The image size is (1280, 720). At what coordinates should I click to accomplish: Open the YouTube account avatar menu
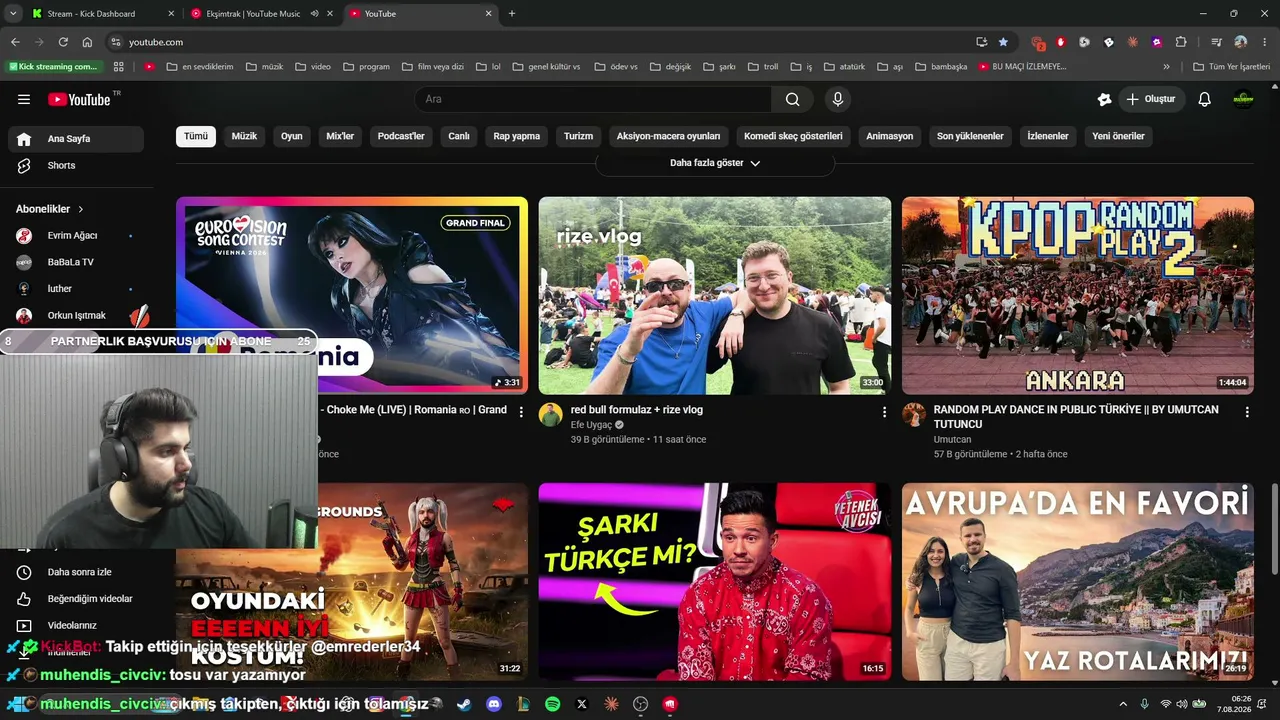[x=1243, y=99]
